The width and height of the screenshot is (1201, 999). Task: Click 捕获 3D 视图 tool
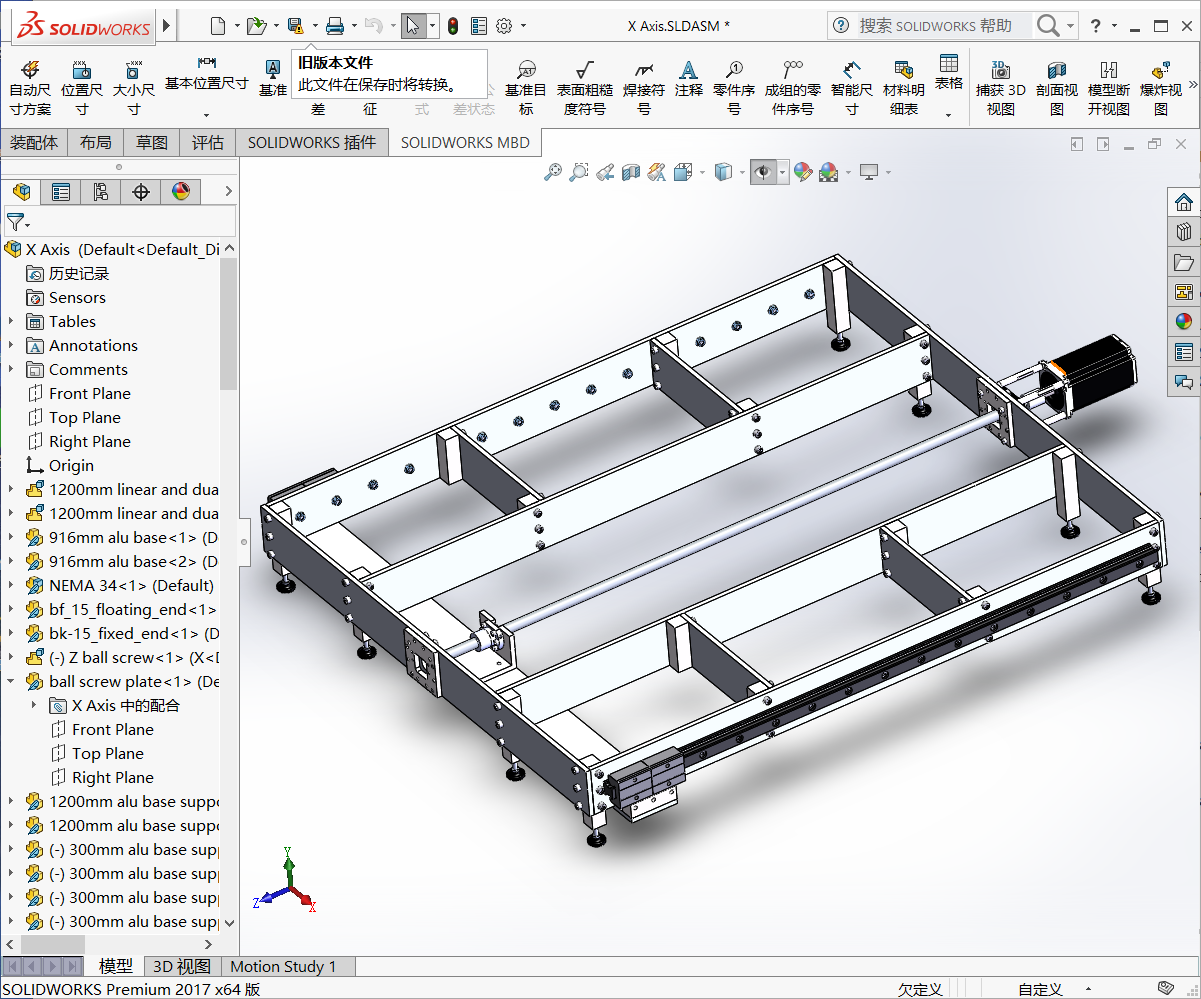click(x=1001, y=88)
